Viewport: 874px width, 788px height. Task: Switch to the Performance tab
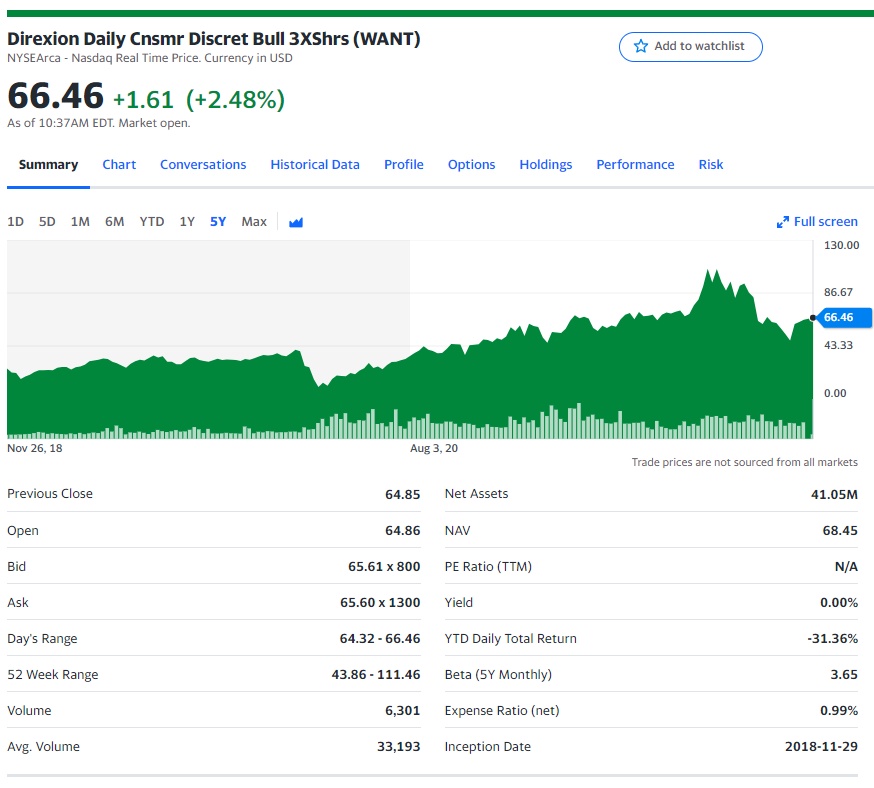coord(635,165)
